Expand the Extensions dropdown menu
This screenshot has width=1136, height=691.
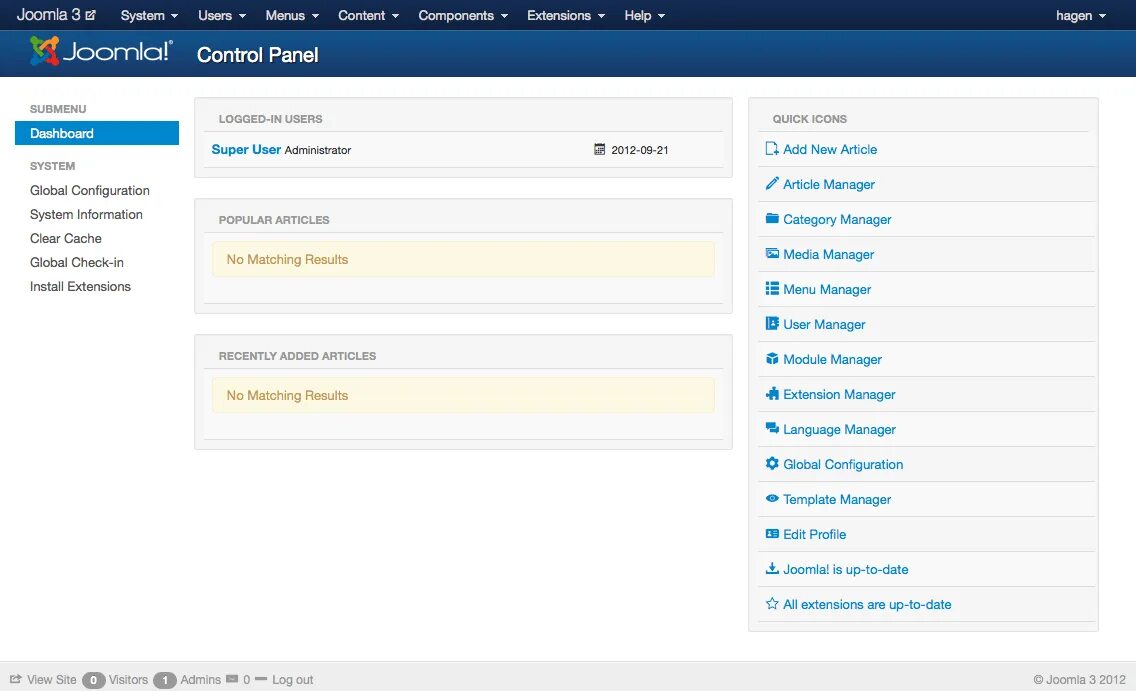(x=566, y=15)
